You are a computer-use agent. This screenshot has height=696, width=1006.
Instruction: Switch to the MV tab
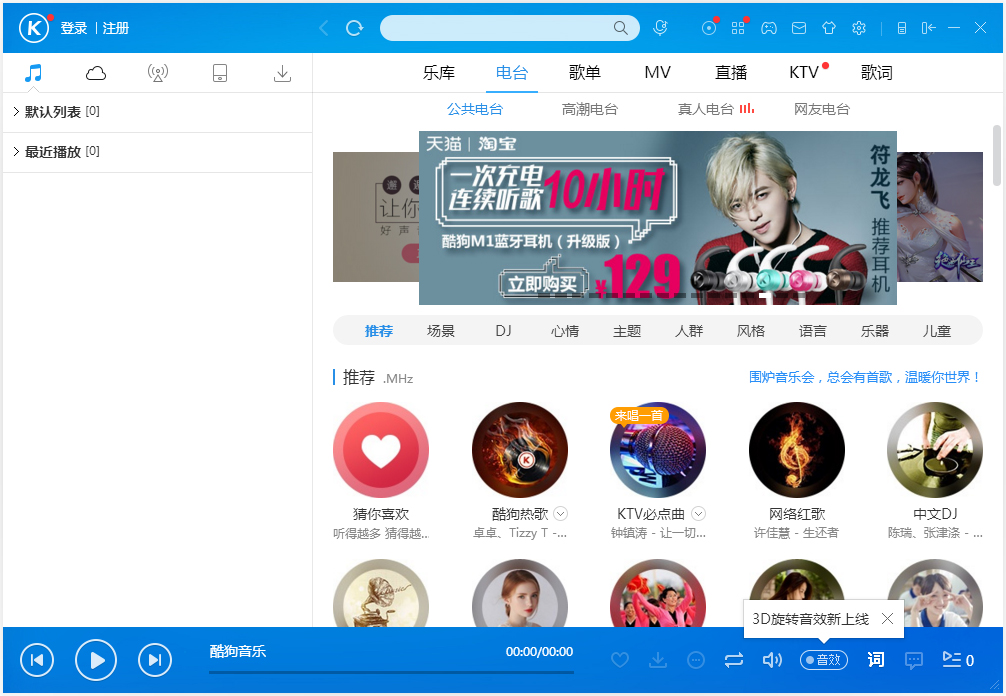(x=658, y=72)
